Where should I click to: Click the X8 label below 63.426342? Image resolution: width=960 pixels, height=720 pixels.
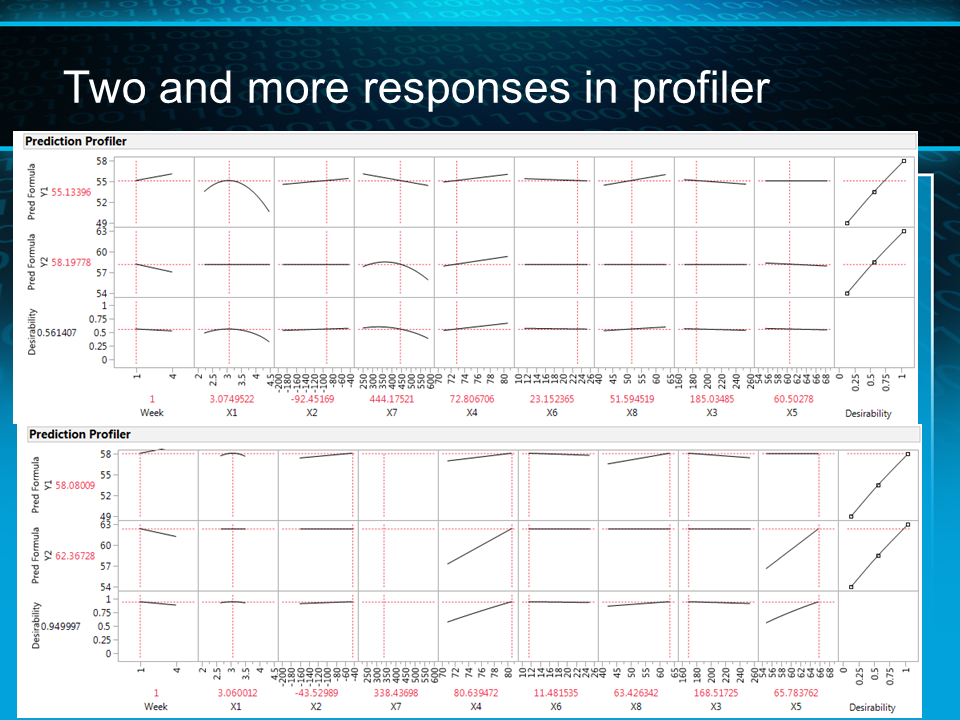(x=636, y=707)
